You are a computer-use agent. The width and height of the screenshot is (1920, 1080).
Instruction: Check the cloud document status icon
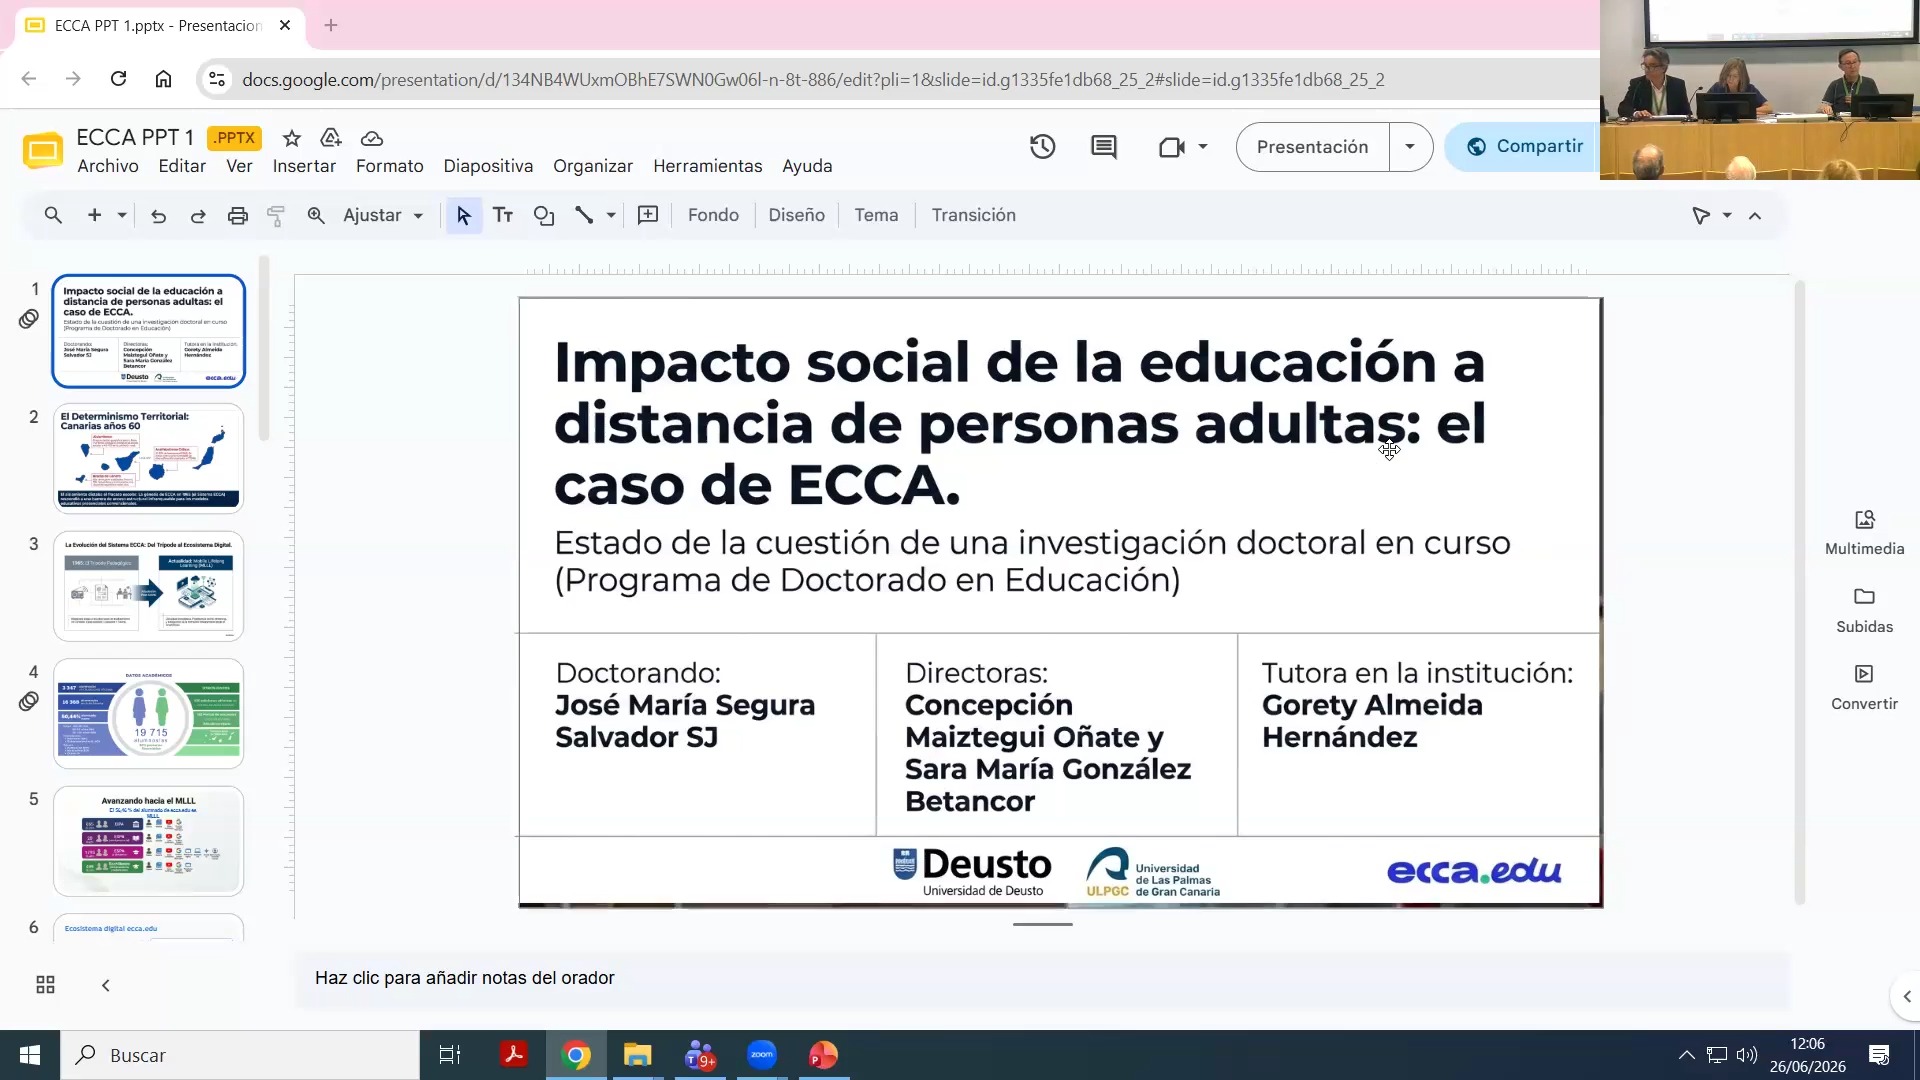pos(372,138)
